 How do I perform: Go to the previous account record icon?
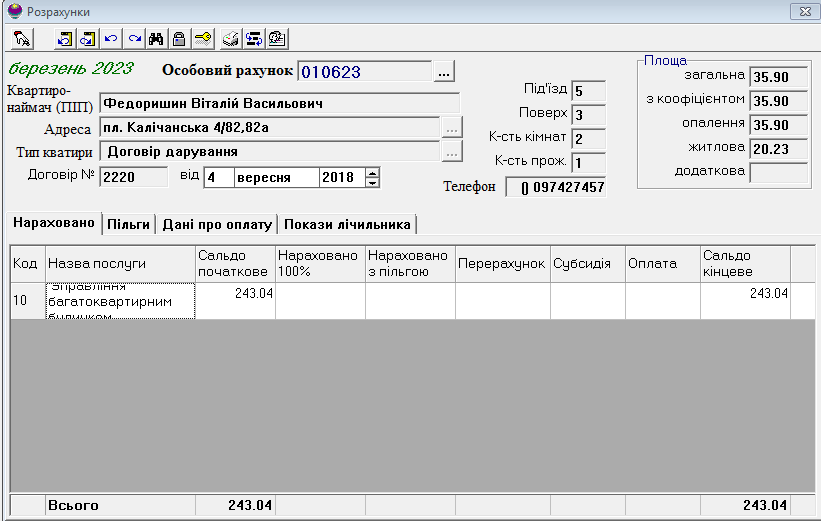click(65, 39)
